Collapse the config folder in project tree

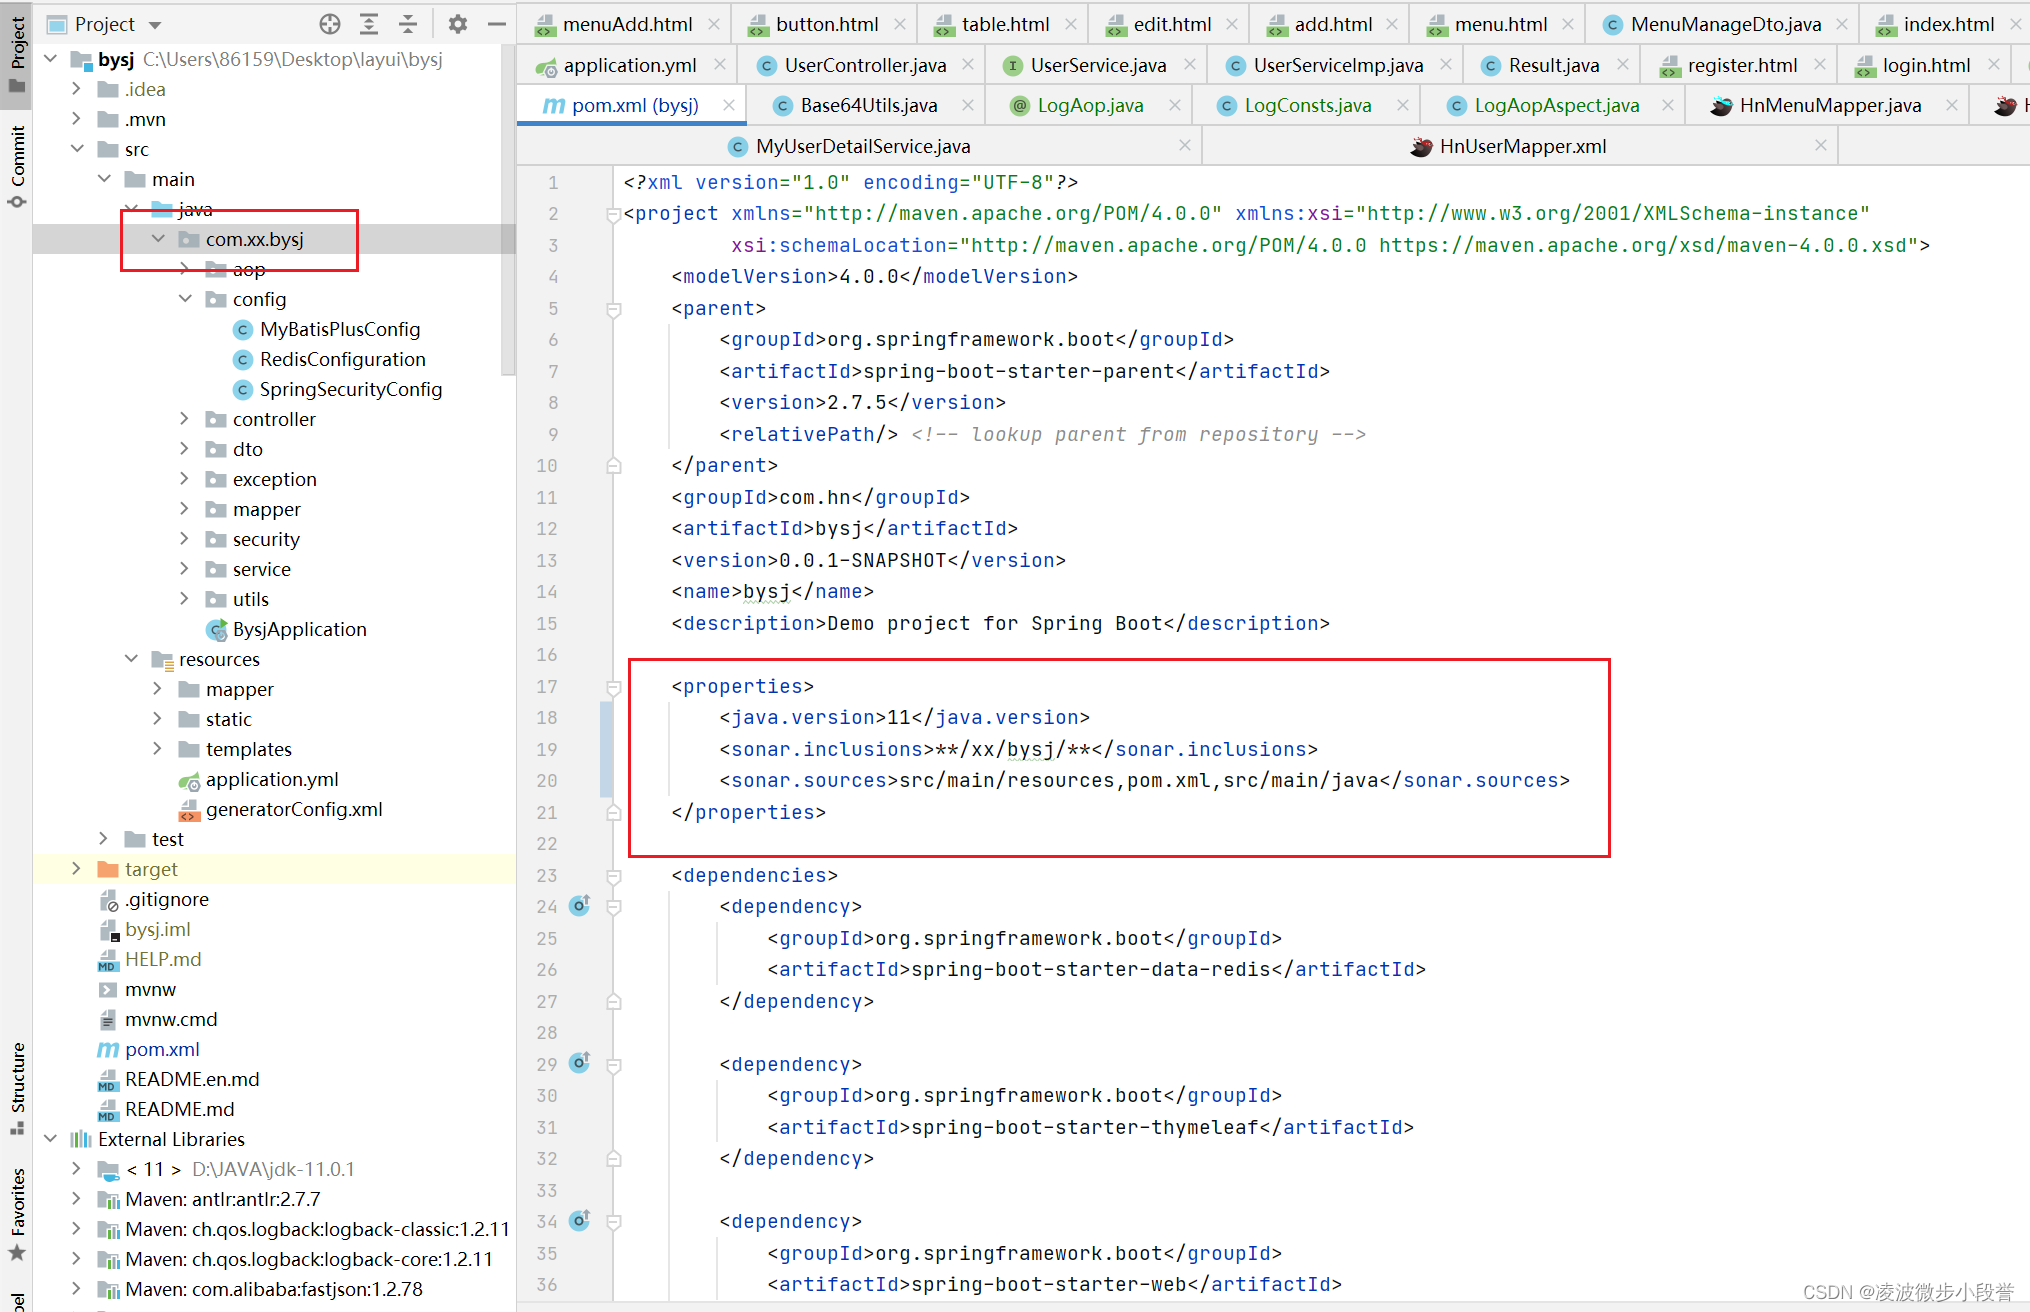tap(184, 298)
